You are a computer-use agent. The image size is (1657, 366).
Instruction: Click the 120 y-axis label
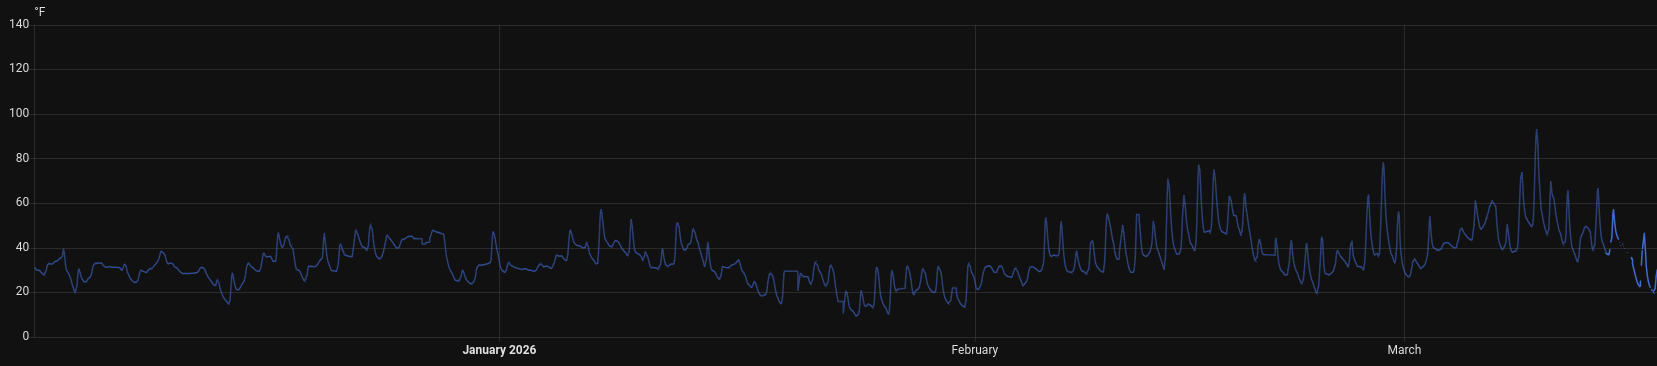(x=19, y=69)
